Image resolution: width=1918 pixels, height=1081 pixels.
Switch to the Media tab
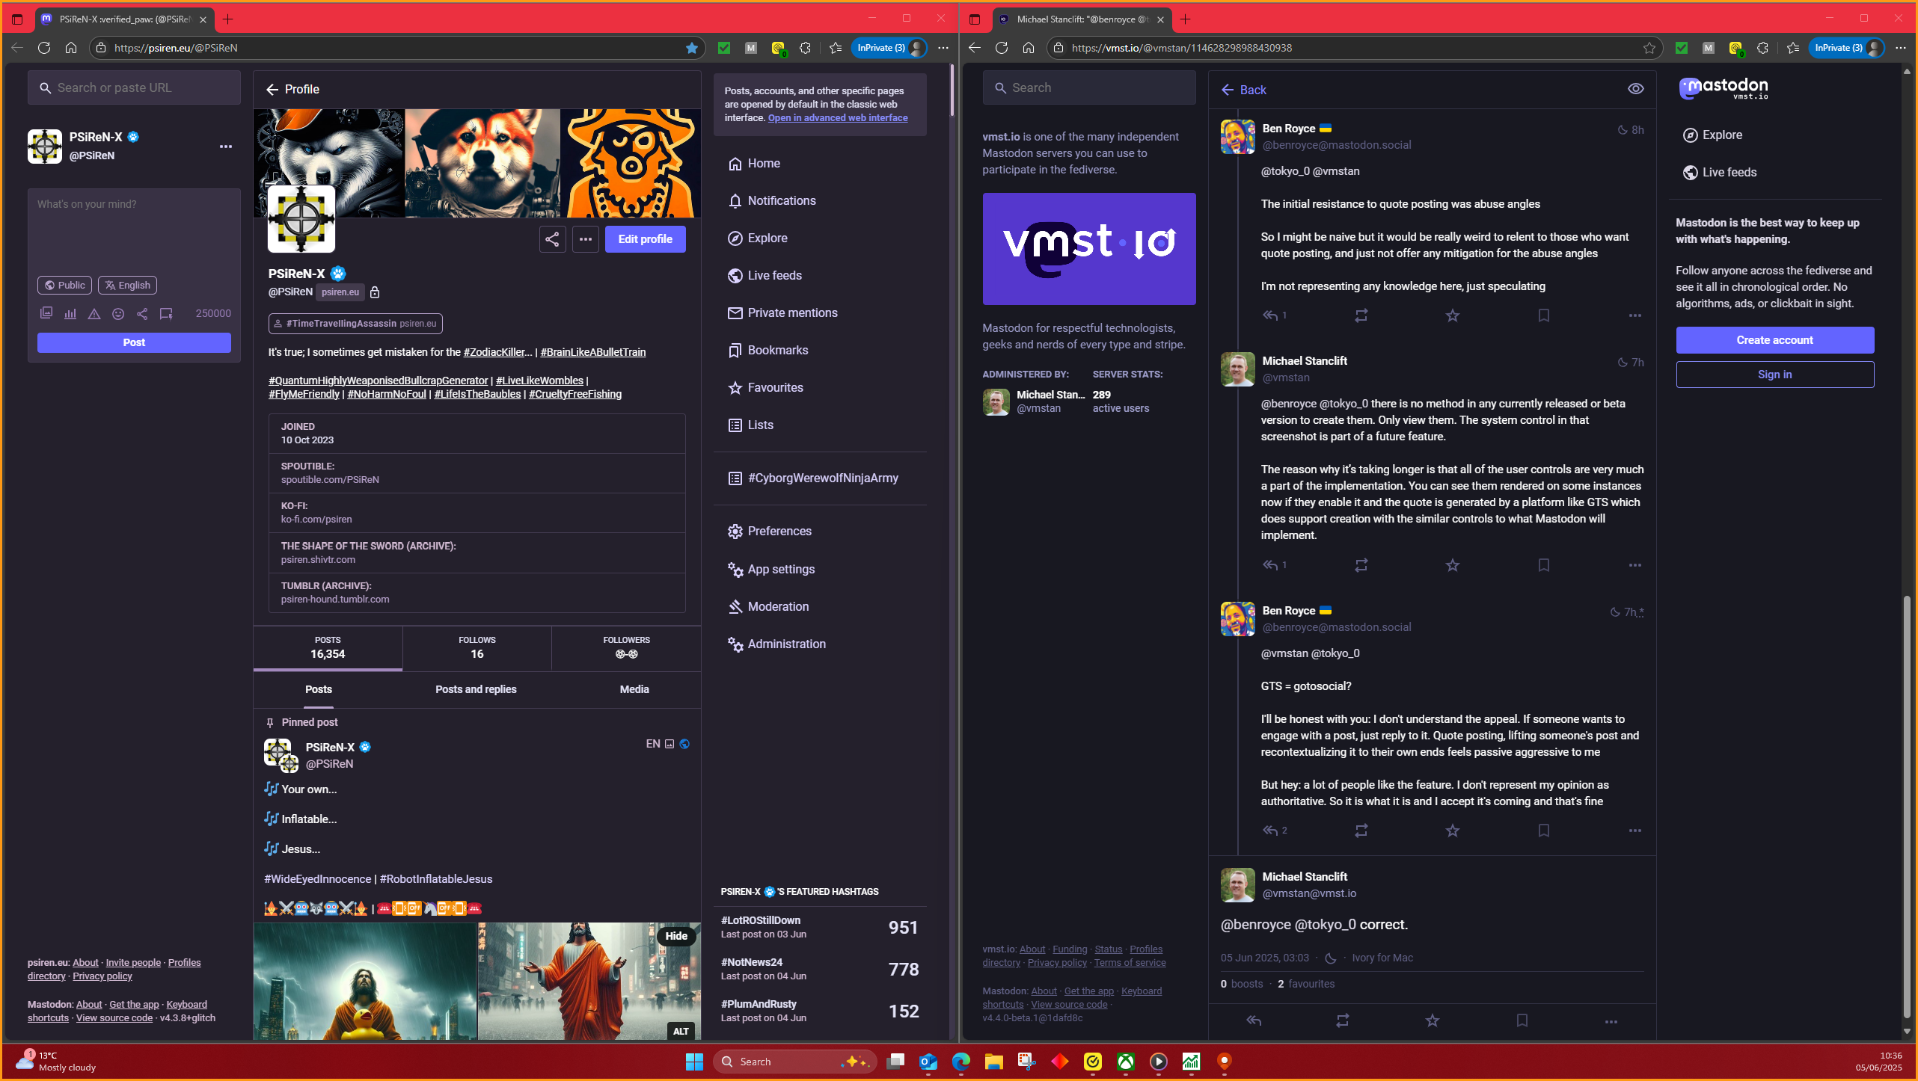point(634,690)
